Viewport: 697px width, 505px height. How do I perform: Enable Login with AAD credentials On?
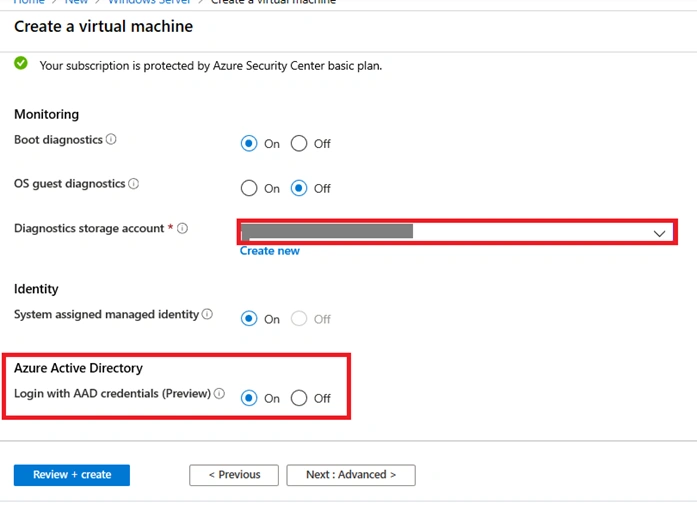[x=249, y=398]
